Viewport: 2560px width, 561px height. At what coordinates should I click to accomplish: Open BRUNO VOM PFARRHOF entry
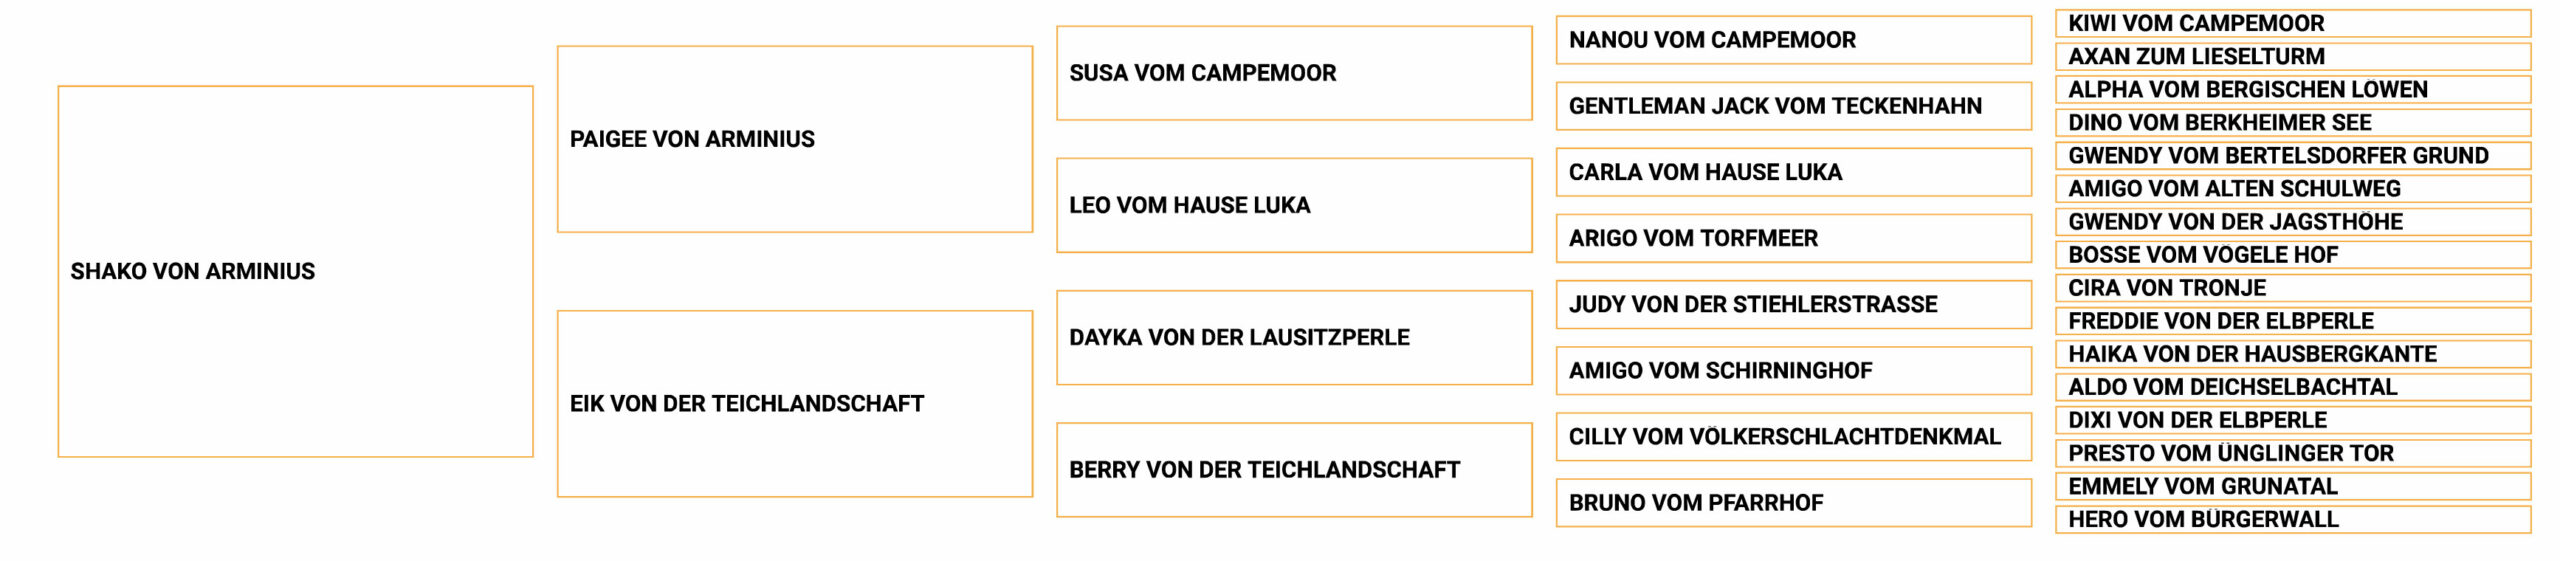click(1793, 502)
